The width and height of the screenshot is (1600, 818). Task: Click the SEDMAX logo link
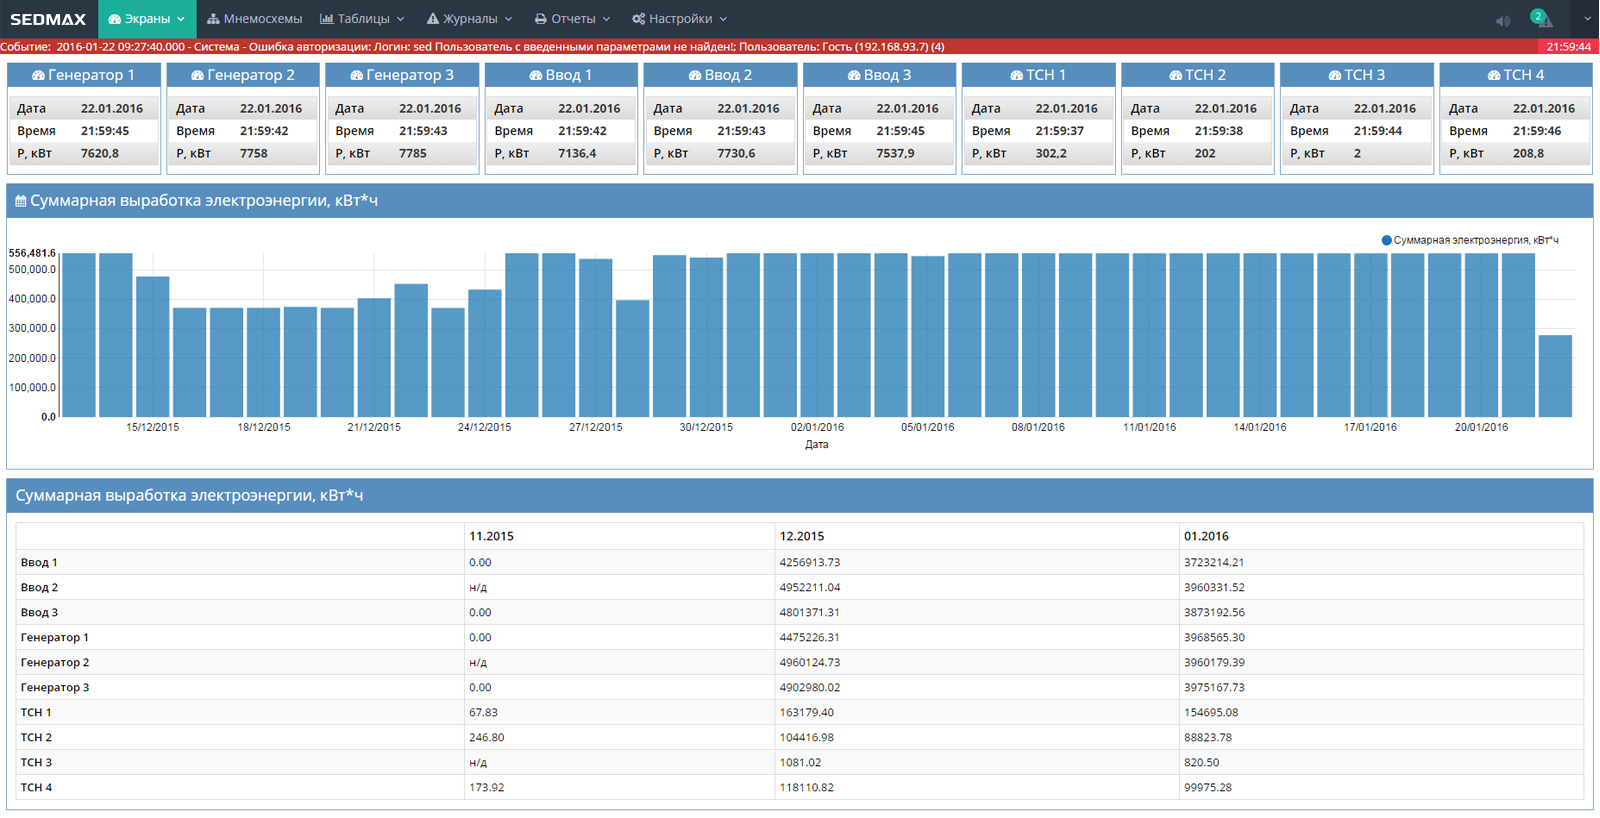click(48, 19)
